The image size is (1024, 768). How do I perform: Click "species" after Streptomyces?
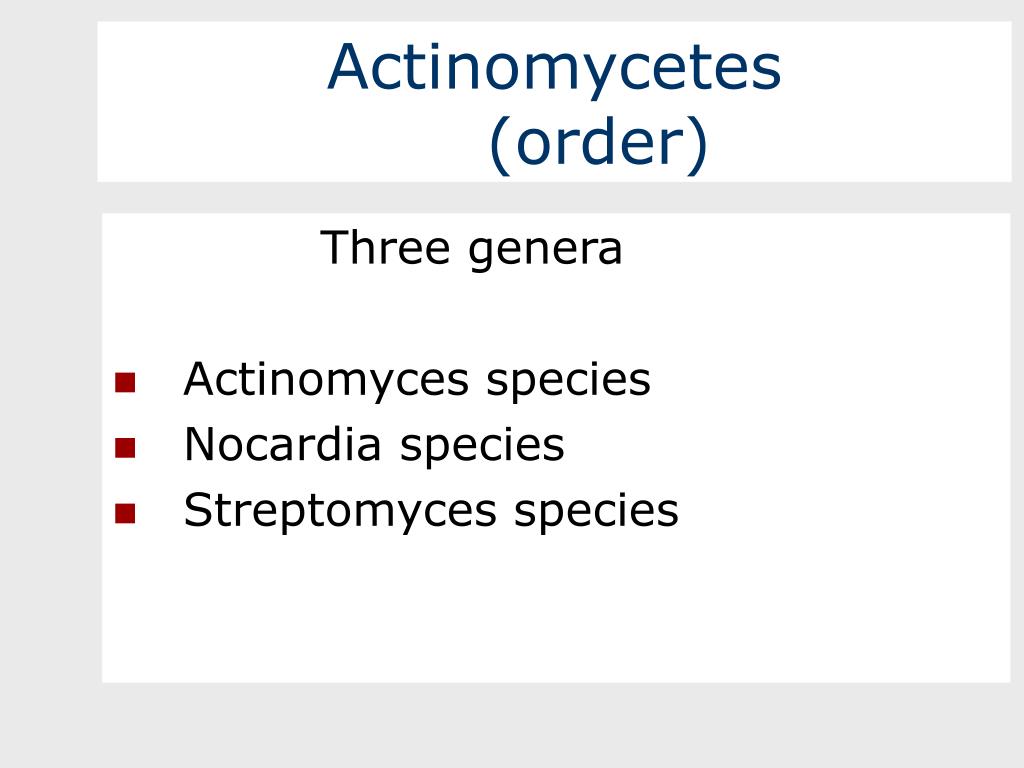pos(596,513)
